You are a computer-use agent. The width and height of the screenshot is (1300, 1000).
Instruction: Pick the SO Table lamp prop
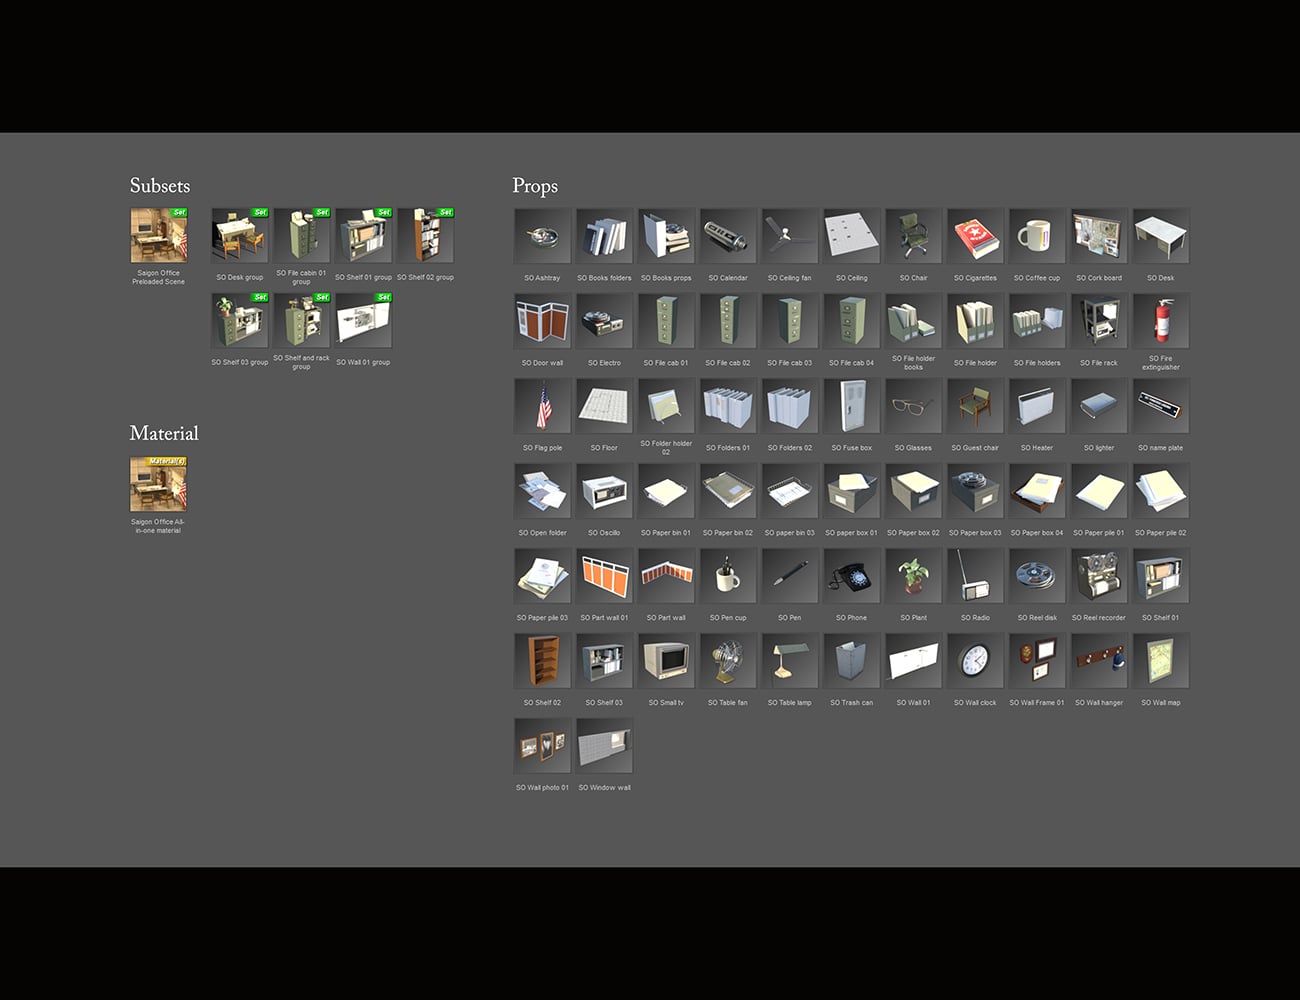point(790,661)
